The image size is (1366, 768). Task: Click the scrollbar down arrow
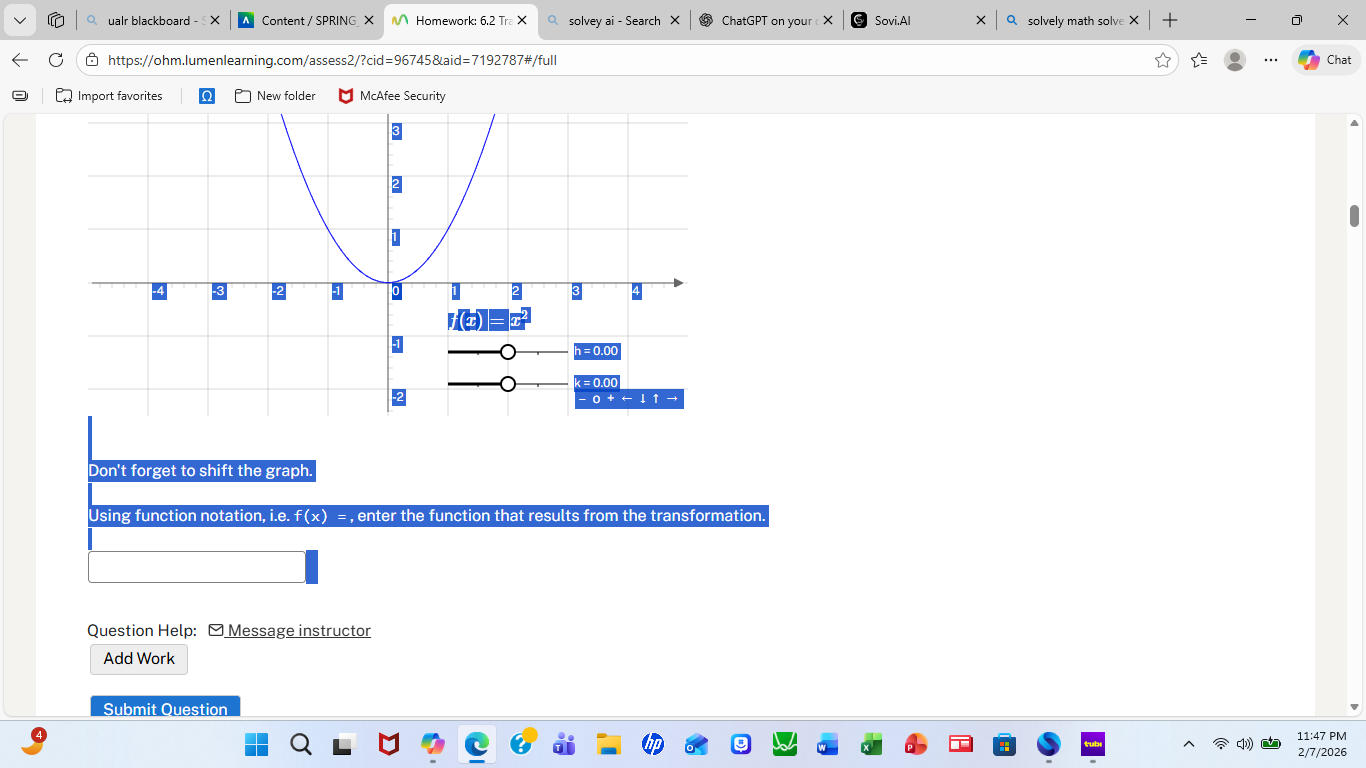(1355, 706)
